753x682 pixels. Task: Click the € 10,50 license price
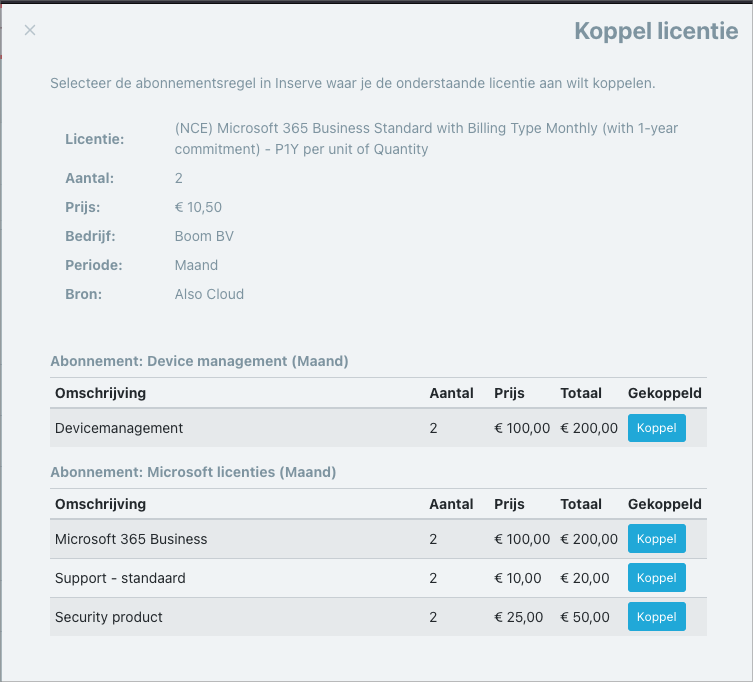tap(198, 207)
